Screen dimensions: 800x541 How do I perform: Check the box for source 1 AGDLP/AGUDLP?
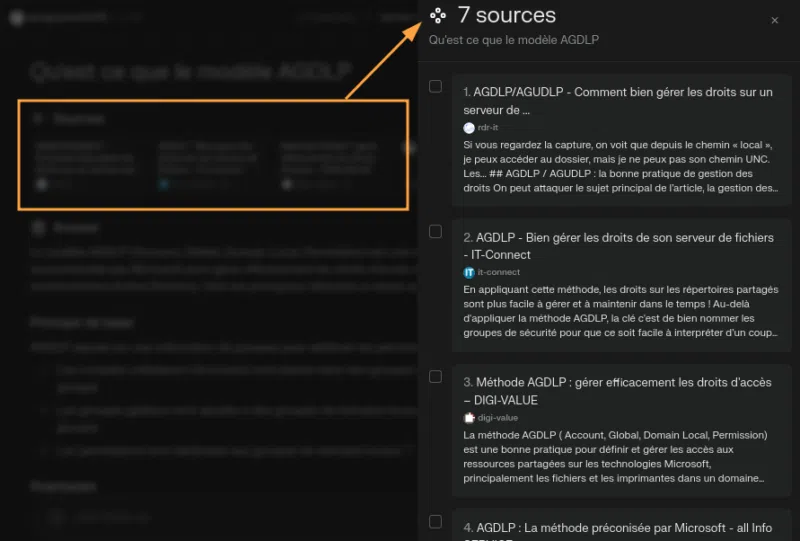[x=435, y=86]
